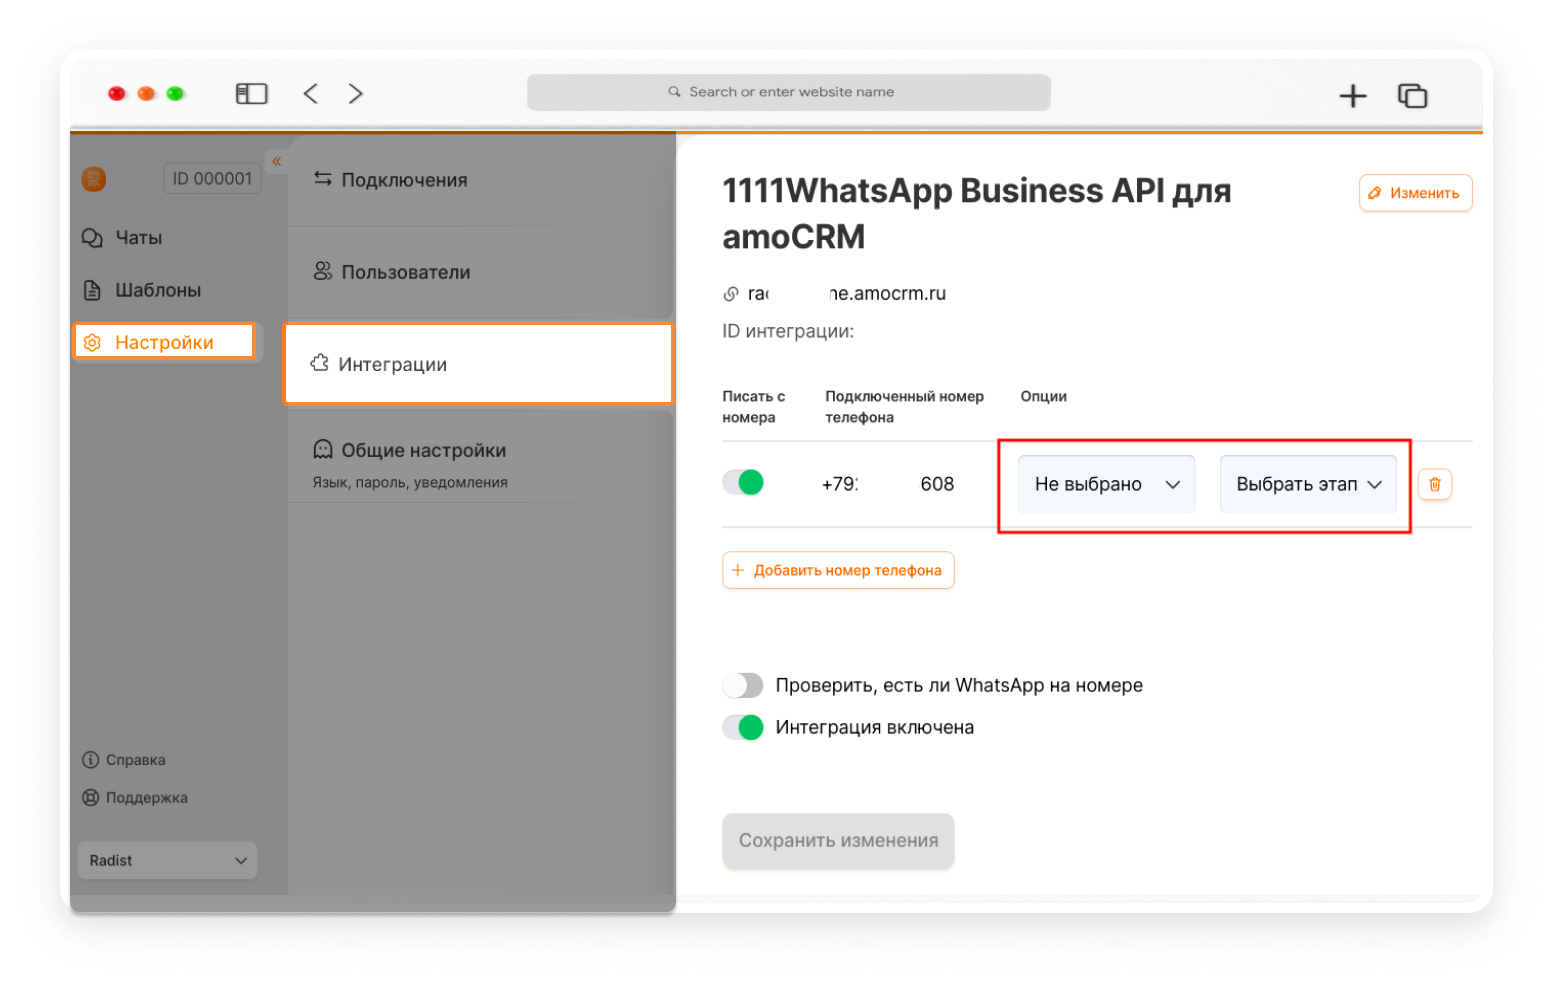Open the Настройки section
Image resolution: width=1553 pixels, height=984 pixels.
point(164,342)
